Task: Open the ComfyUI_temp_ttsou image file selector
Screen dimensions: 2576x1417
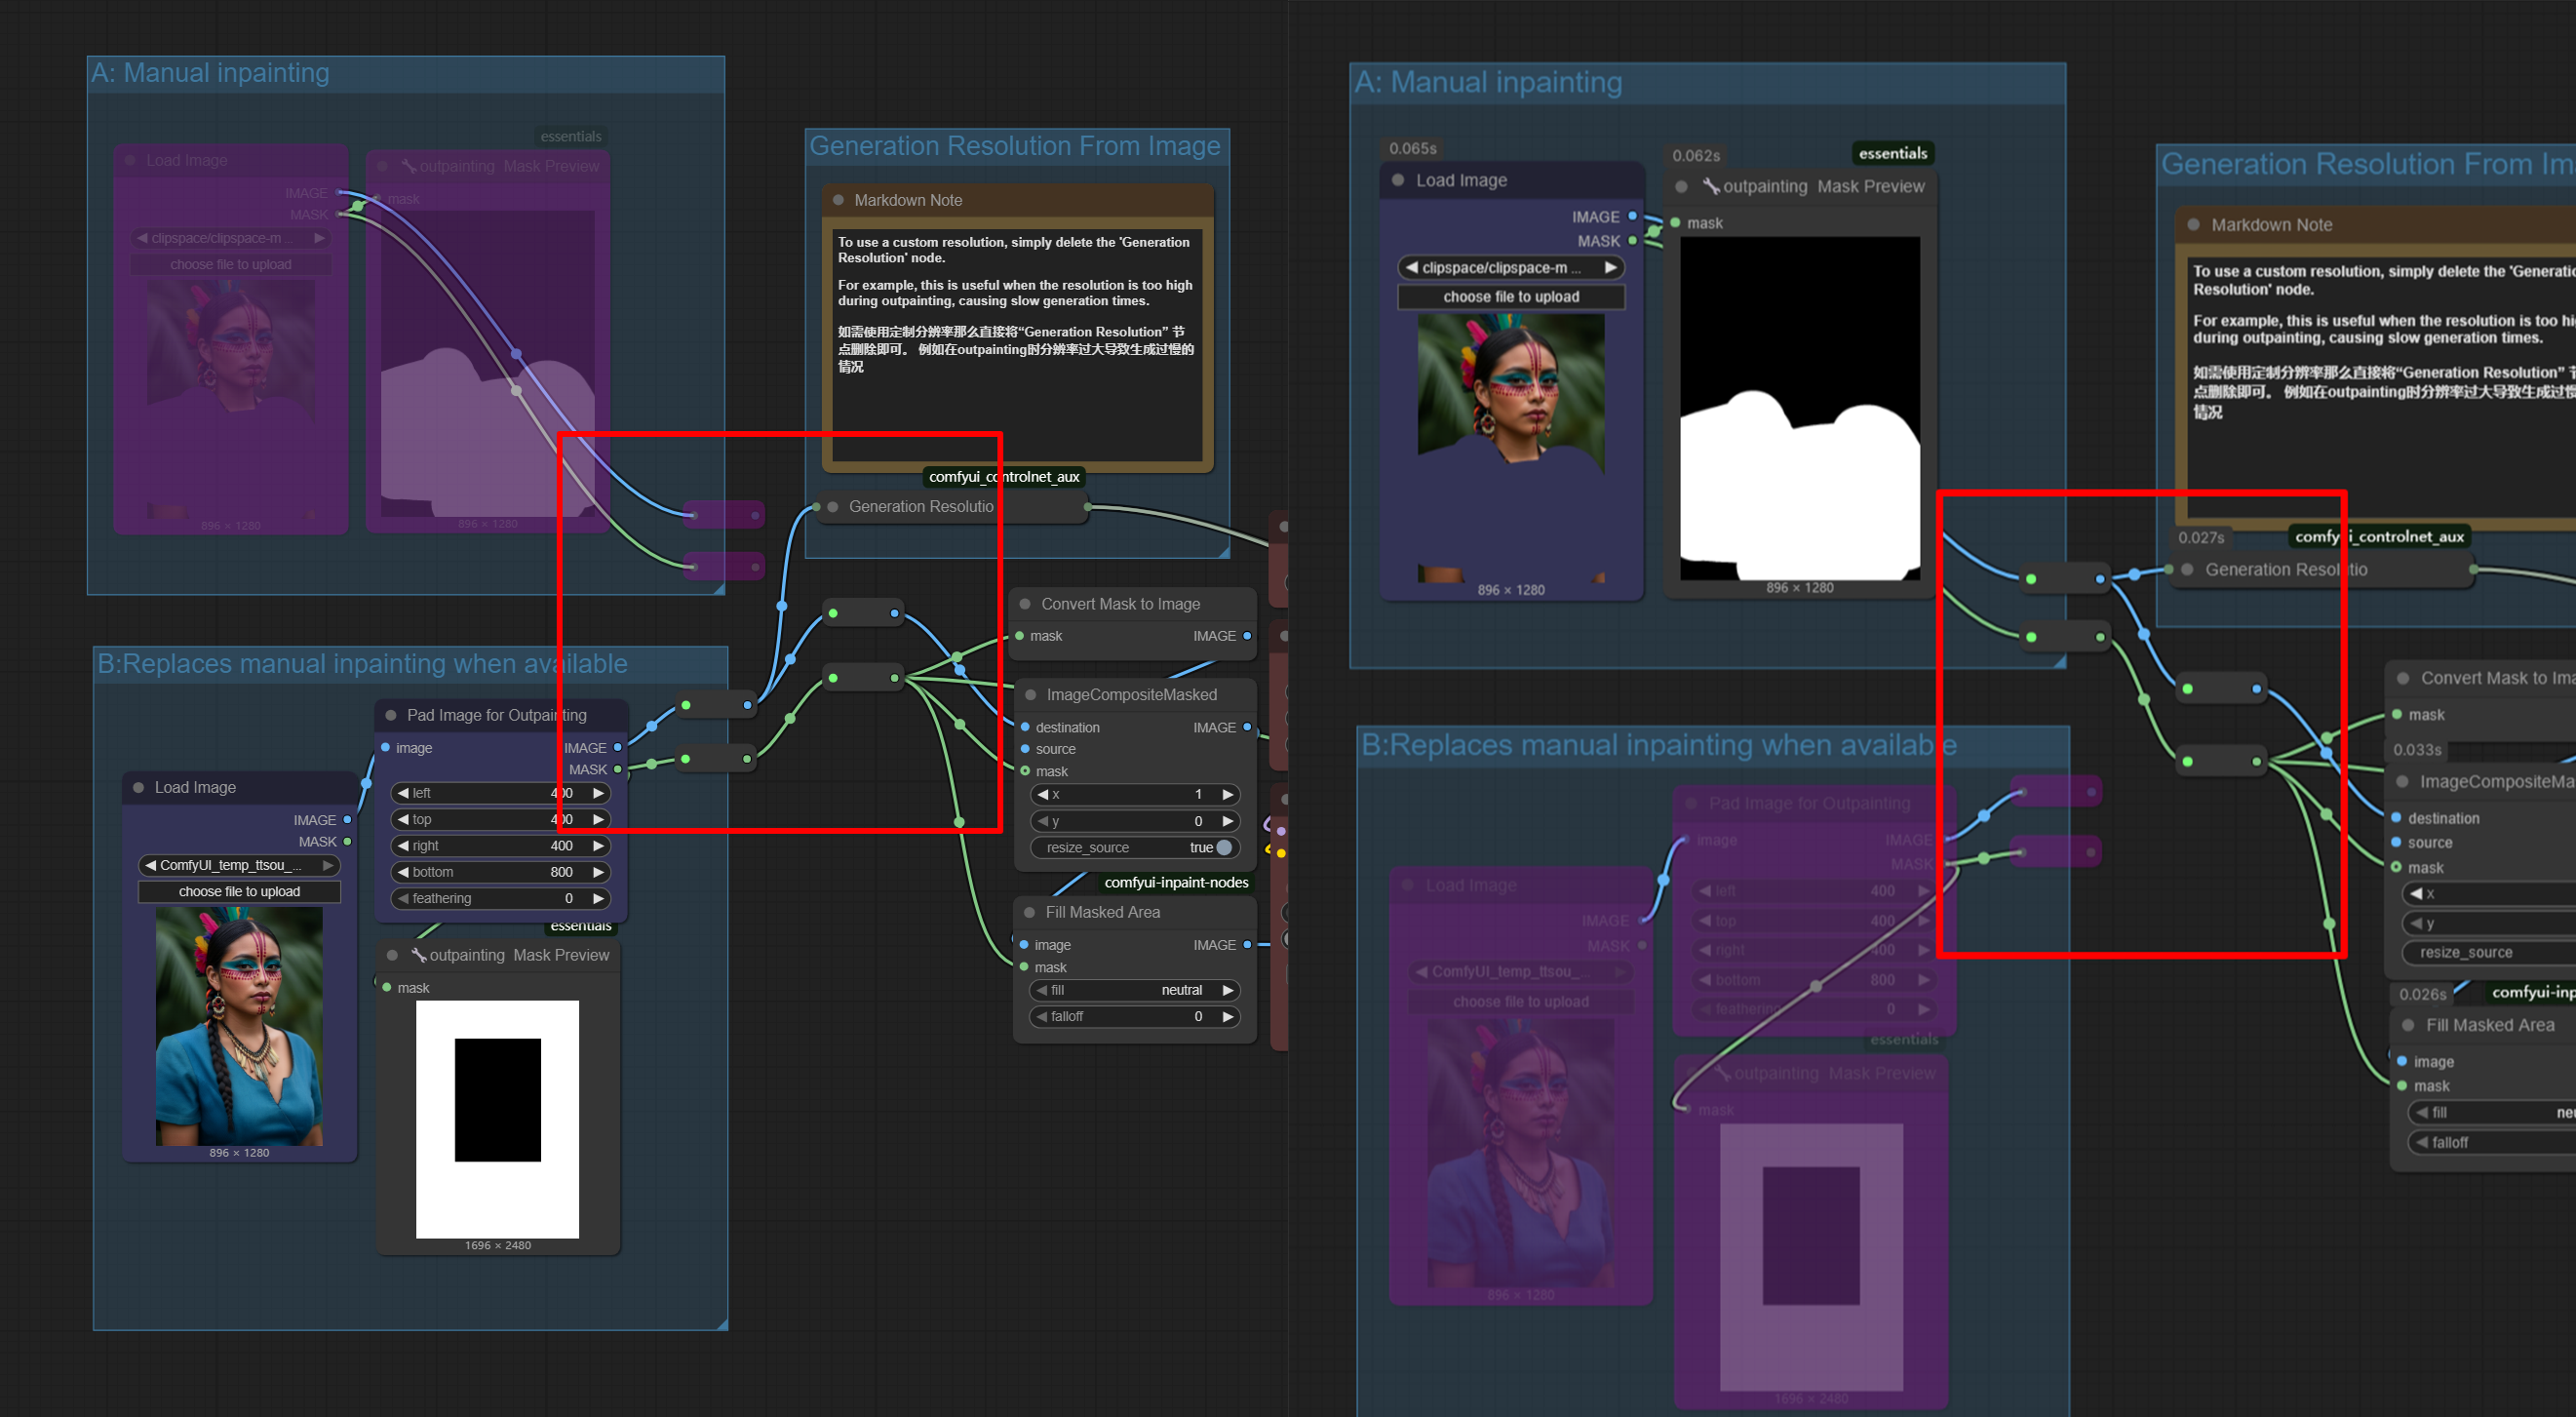Action: (238, 865)
